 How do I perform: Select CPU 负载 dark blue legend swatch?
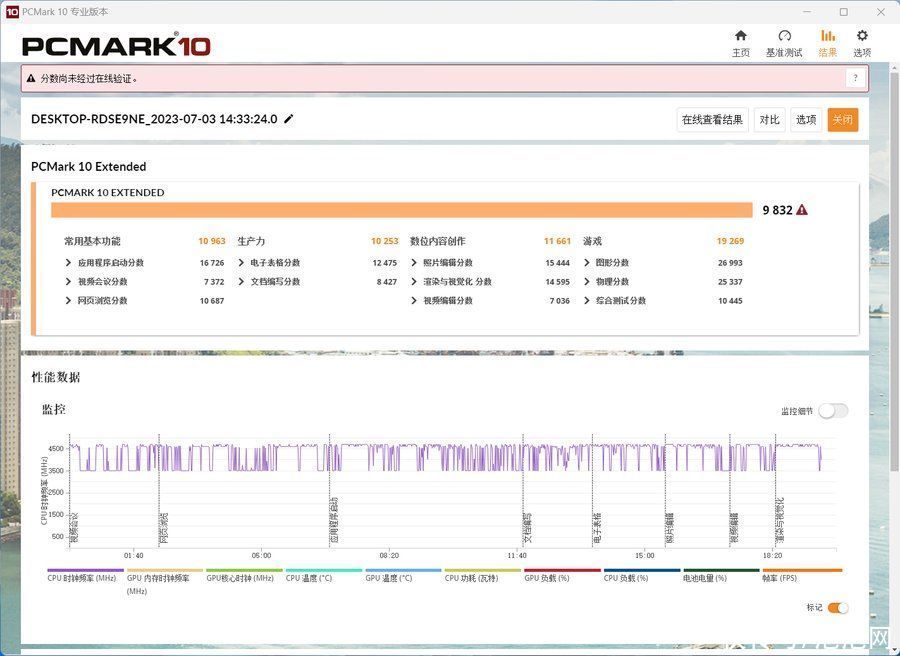click(x=642, y=570)
